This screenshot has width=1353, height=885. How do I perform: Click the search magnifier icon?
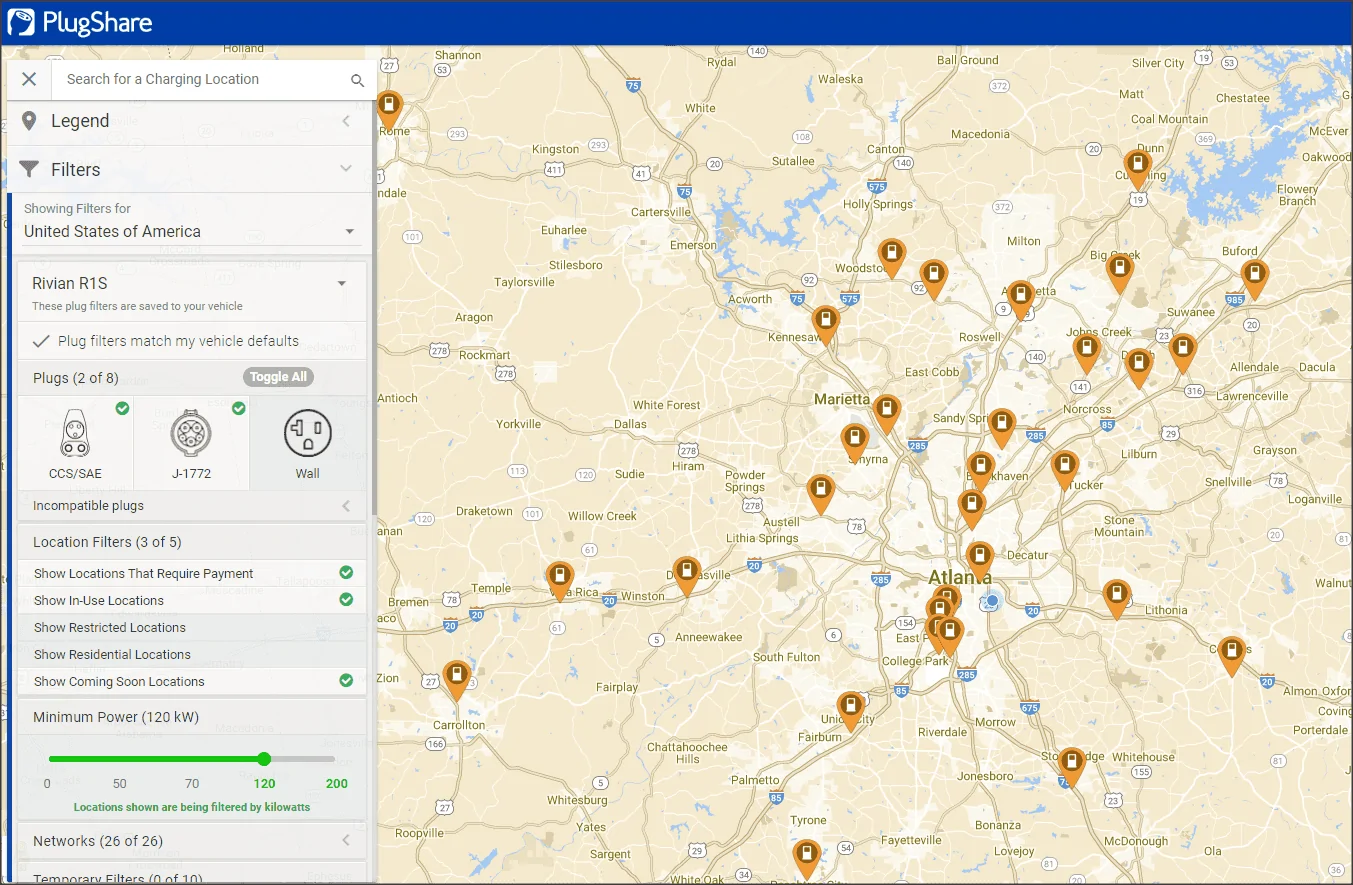coord(357,80)
